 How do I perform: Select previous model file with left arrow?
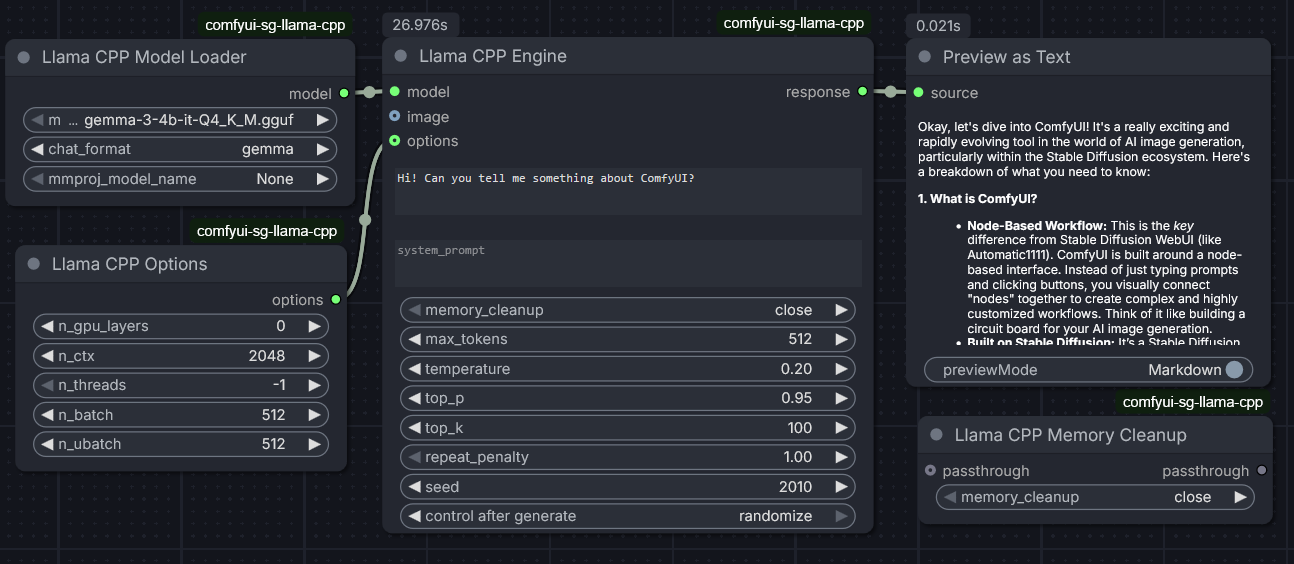(x=39, y=120)
